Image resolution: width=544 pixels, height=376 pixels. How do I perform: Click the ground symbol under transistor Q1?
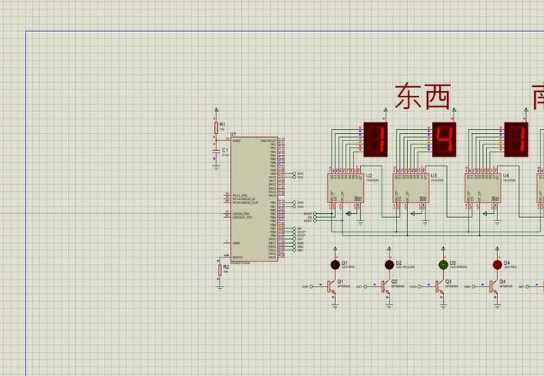point(335,306)
